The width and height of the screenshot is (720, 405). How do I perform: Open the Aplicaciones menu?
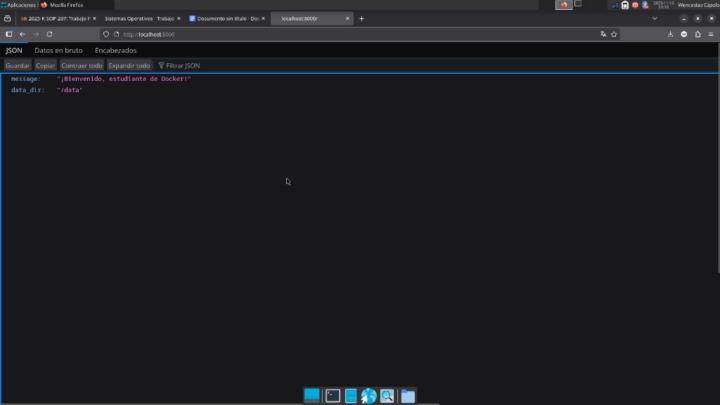point(20,5)
